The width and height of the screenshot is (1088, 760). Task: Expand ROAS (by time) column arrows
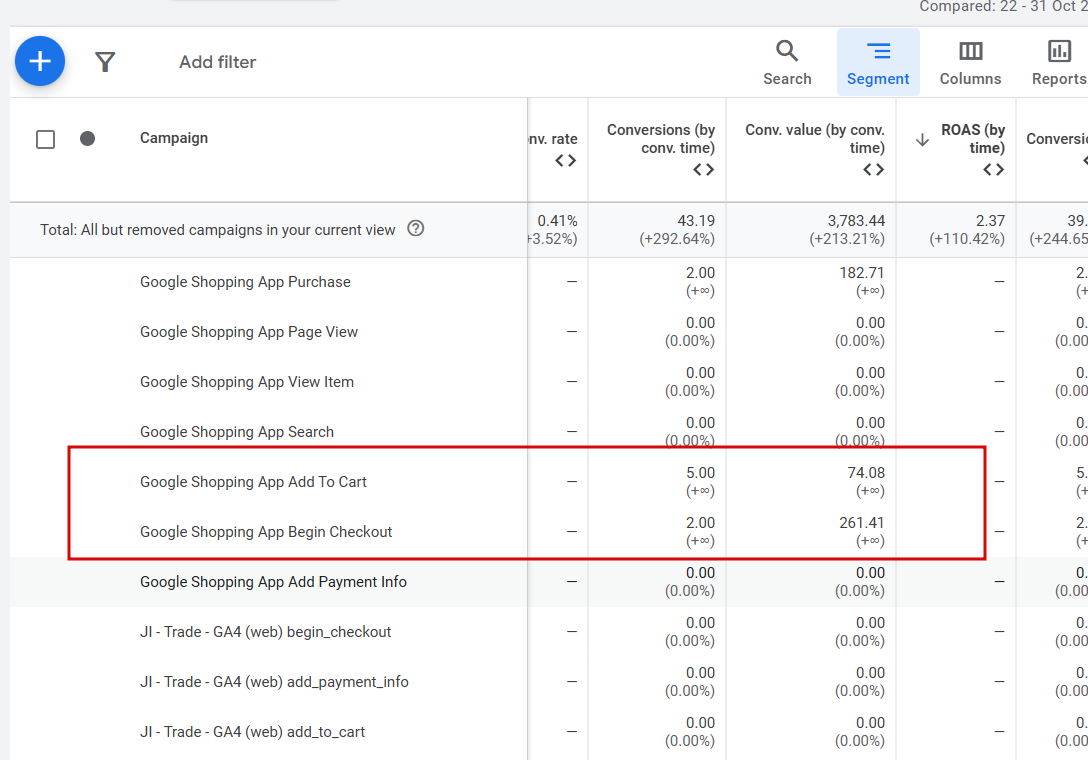point(993,170)
